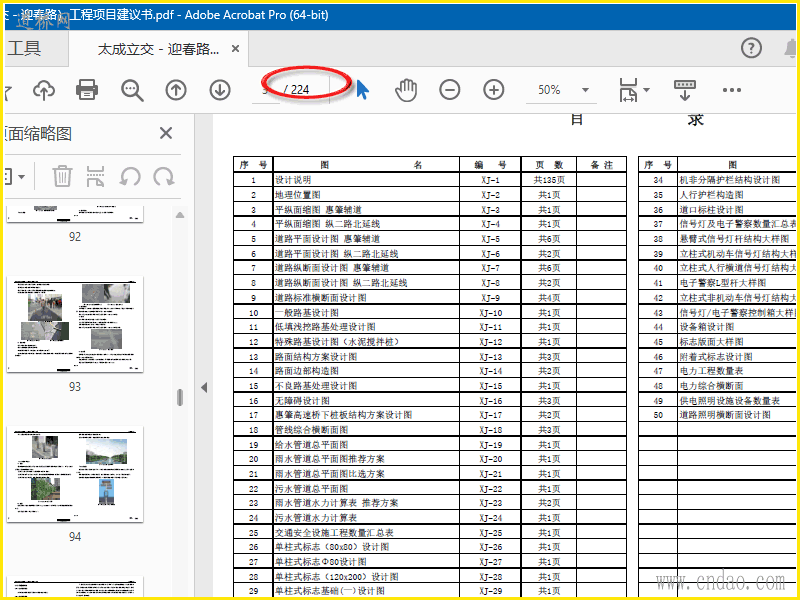The height and width of the screenshot is (600, 800).
Task: Select the 太成立交 - 迎春路 document tab
Action: coord(158,49)
